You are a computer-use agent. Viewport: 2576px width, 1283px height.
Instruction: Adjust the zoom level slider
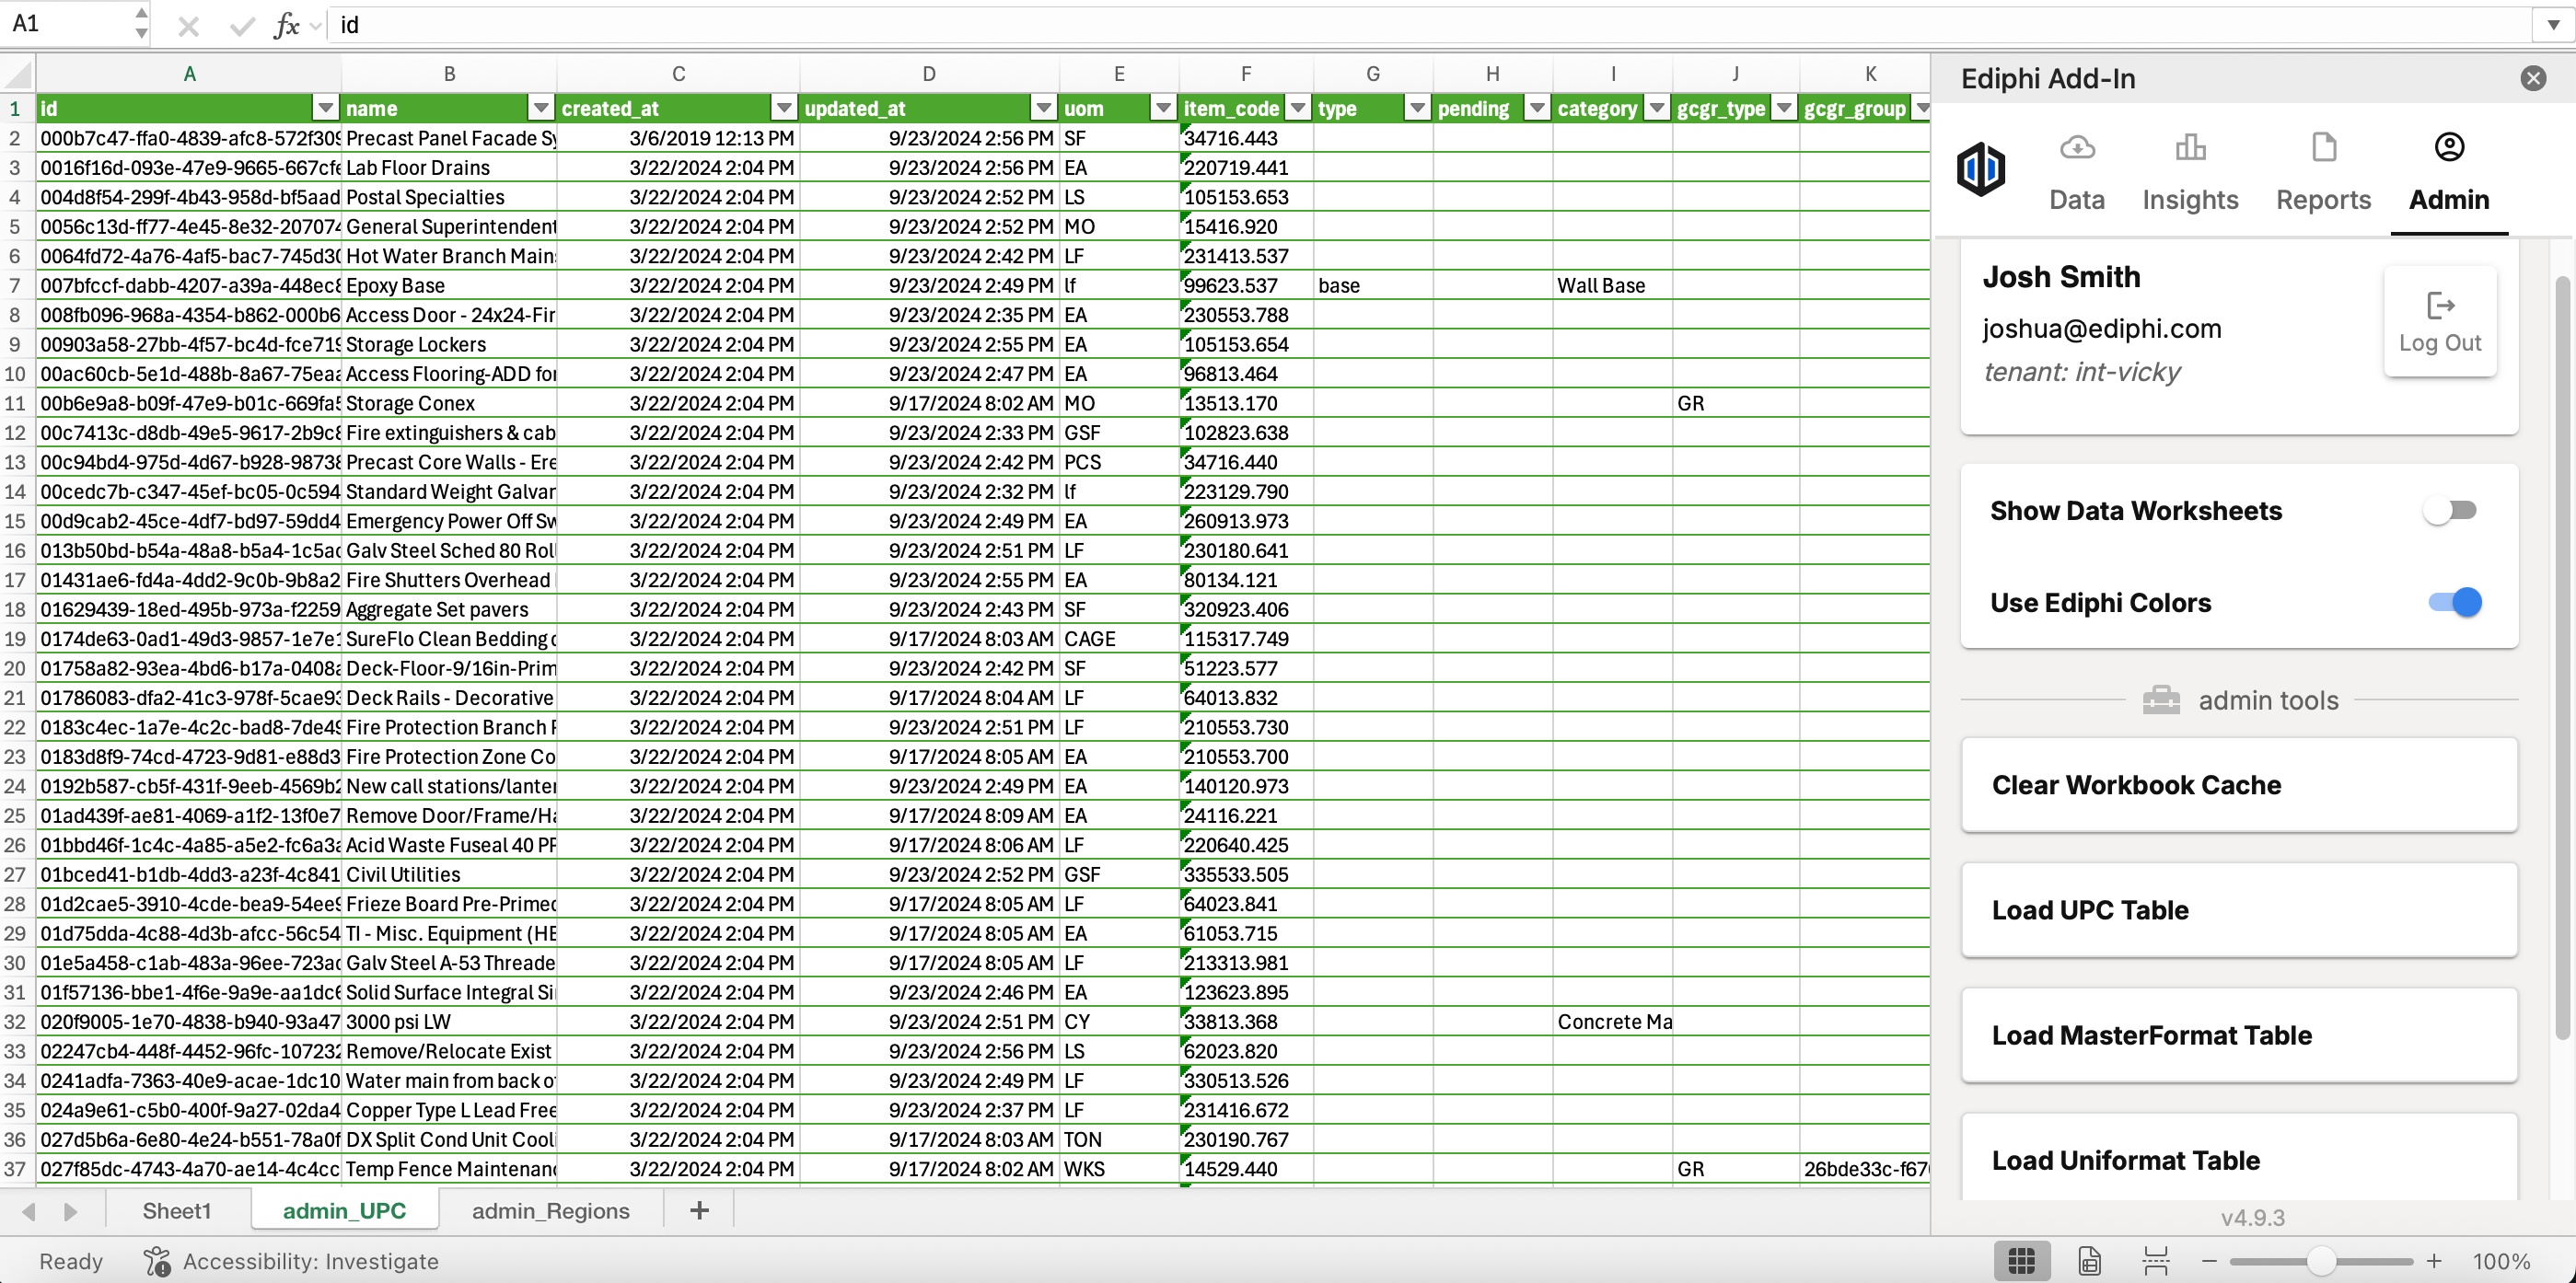click(2320, 1261)
